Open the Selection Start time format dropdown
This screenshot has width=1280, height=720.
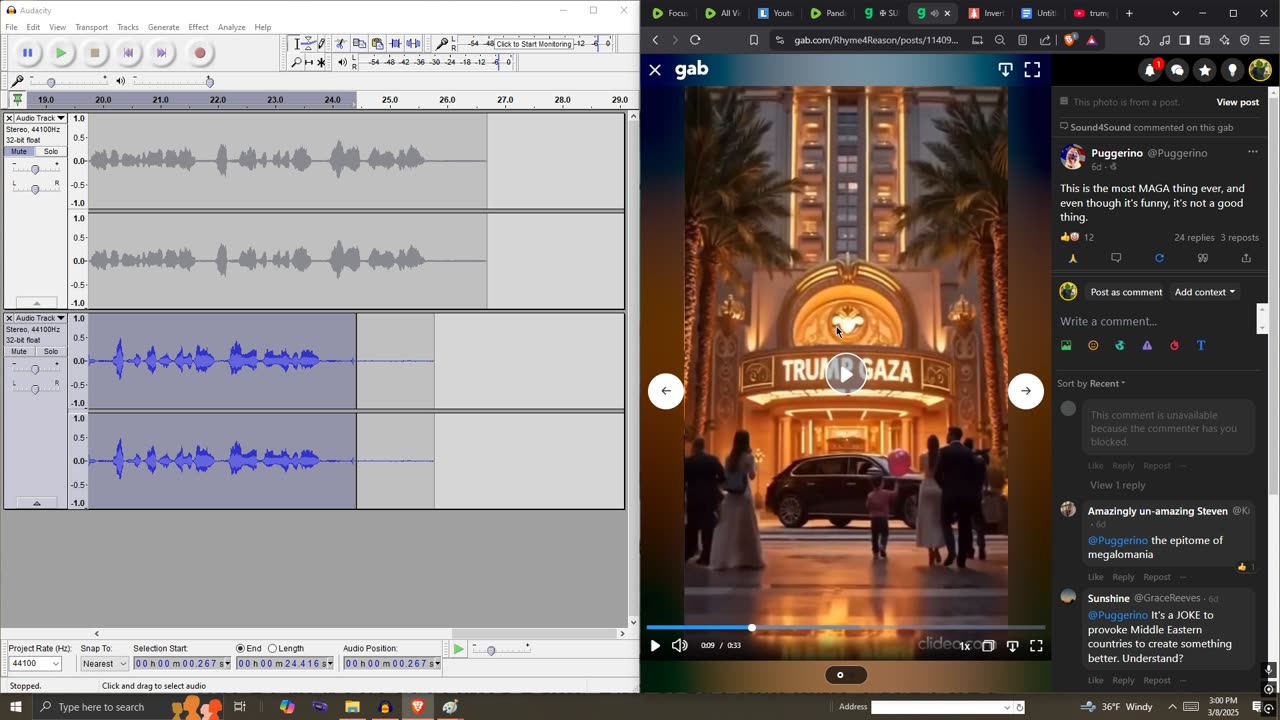point(227,664)
